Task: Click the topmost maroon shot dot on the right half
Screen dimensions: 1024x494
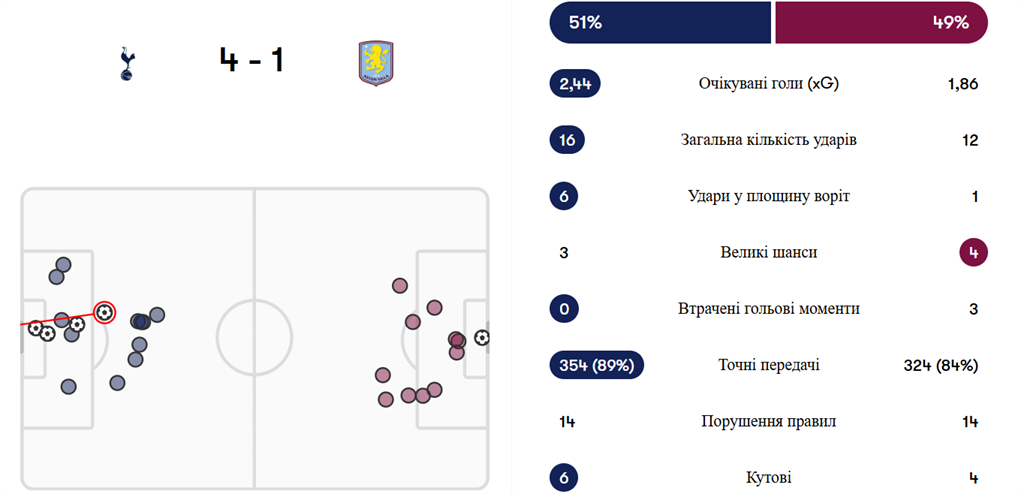Action: [400, 287]
